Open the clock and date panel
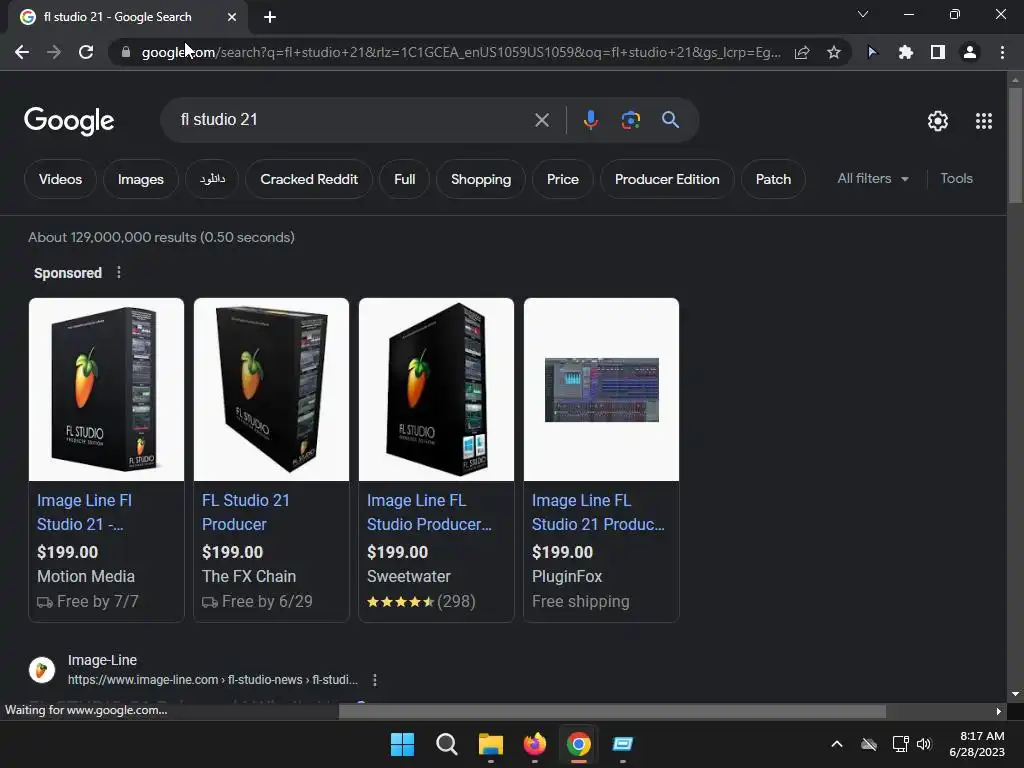1024x768 pixels. point(977,744)
